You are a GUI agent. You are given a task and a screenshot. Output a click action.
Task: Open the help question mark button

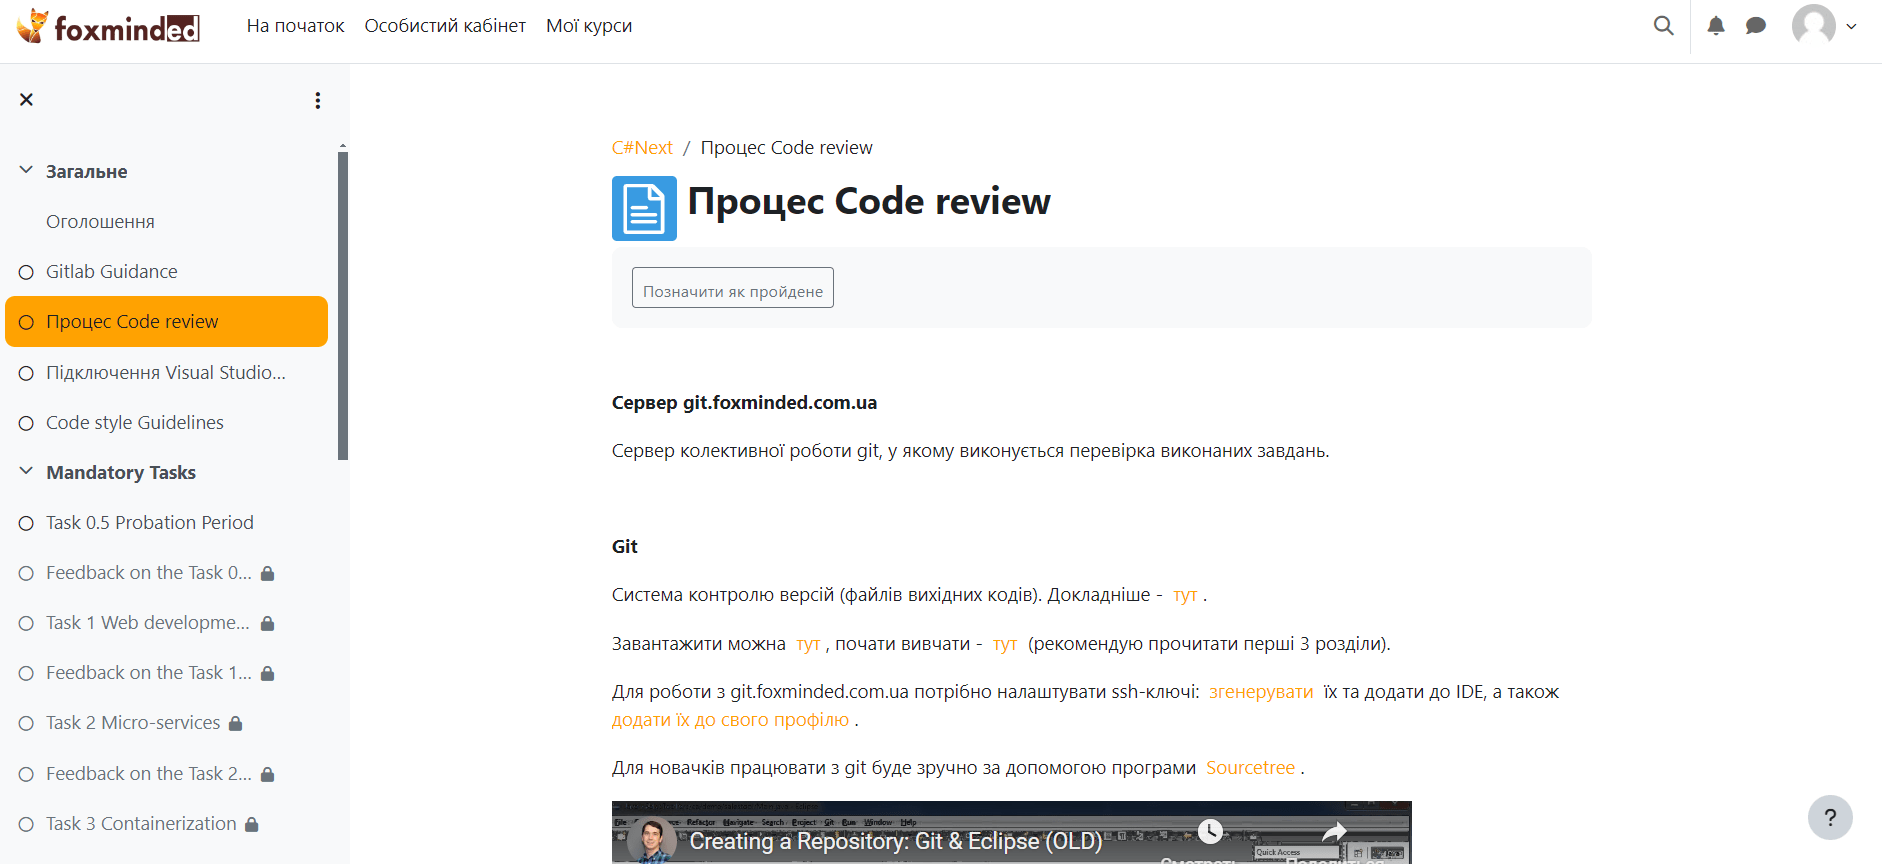click(x=1829, y=817)
